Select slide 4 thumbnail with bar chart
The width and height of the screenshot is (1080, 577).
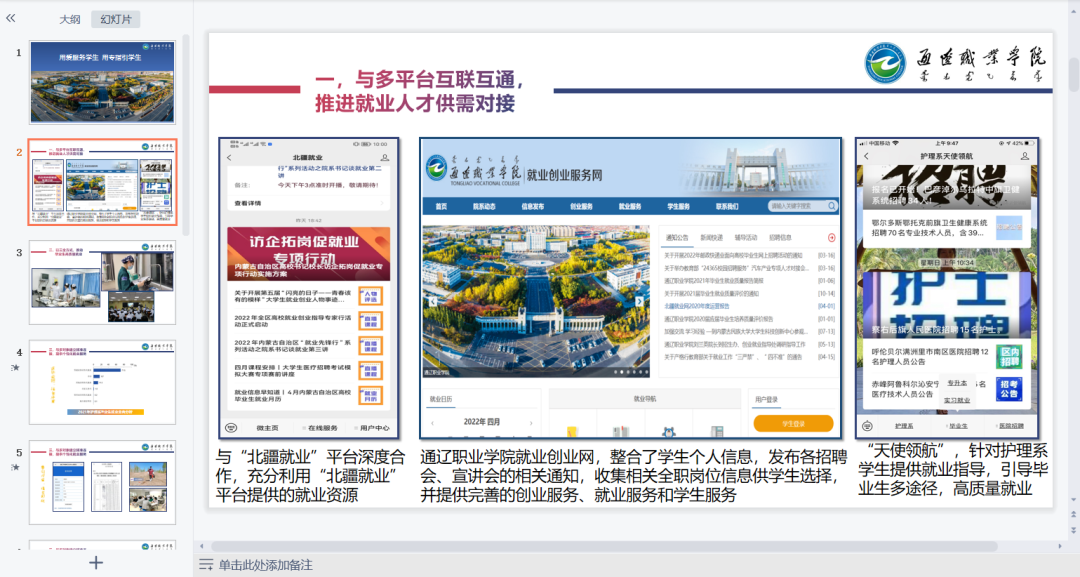(x=102, y=382)
